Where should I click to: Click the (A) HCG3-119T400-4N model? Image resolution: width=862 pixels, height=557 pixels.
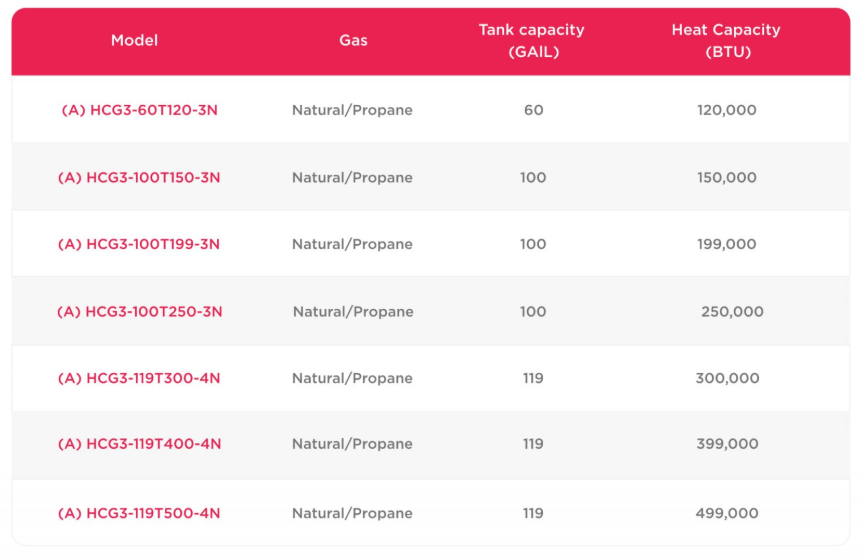pos(139,444)
